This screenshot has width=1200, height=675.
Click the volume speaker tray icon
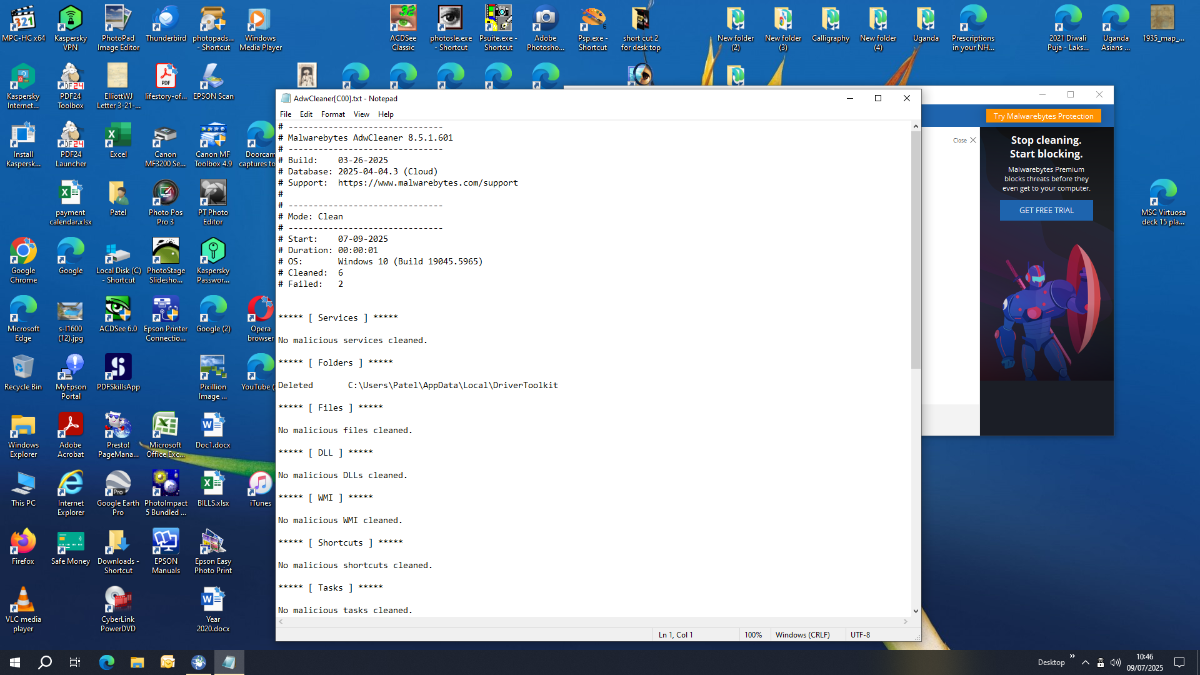point(1116,662)
